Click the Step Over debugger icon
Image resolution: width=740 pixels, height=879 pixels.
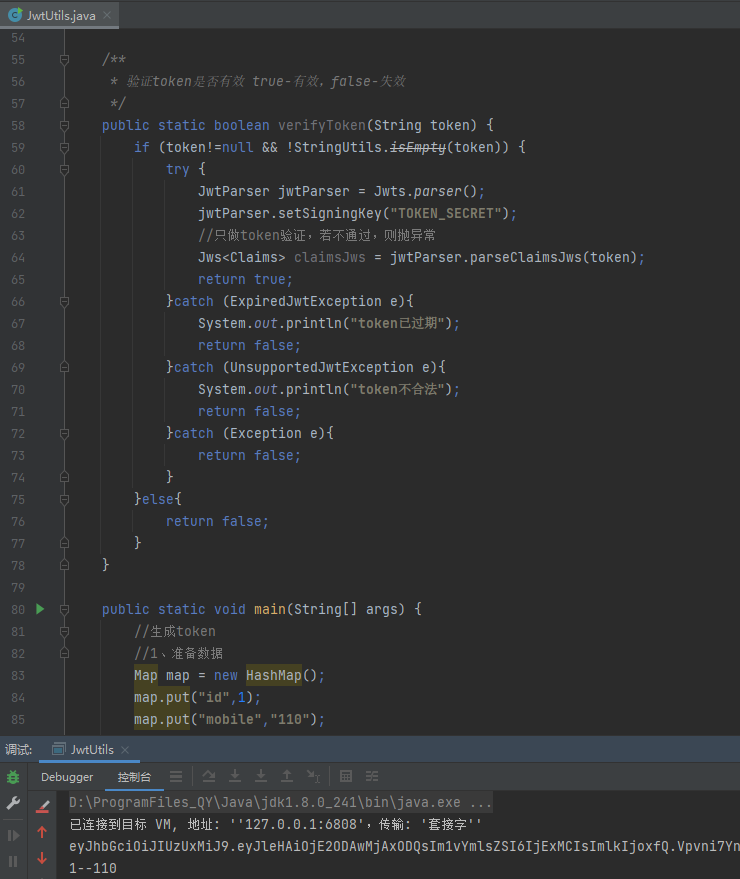click(209, 776)
